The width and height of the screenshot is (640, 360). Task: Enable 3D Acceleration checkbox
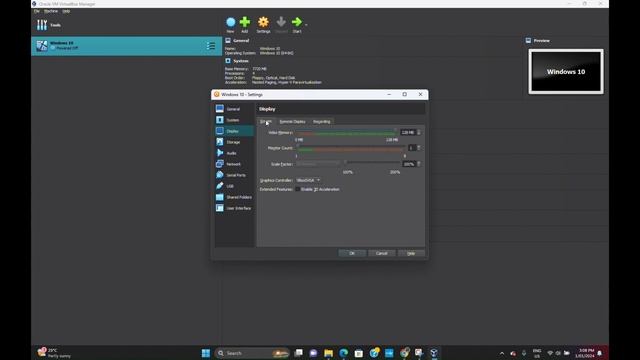click(298, 189)
